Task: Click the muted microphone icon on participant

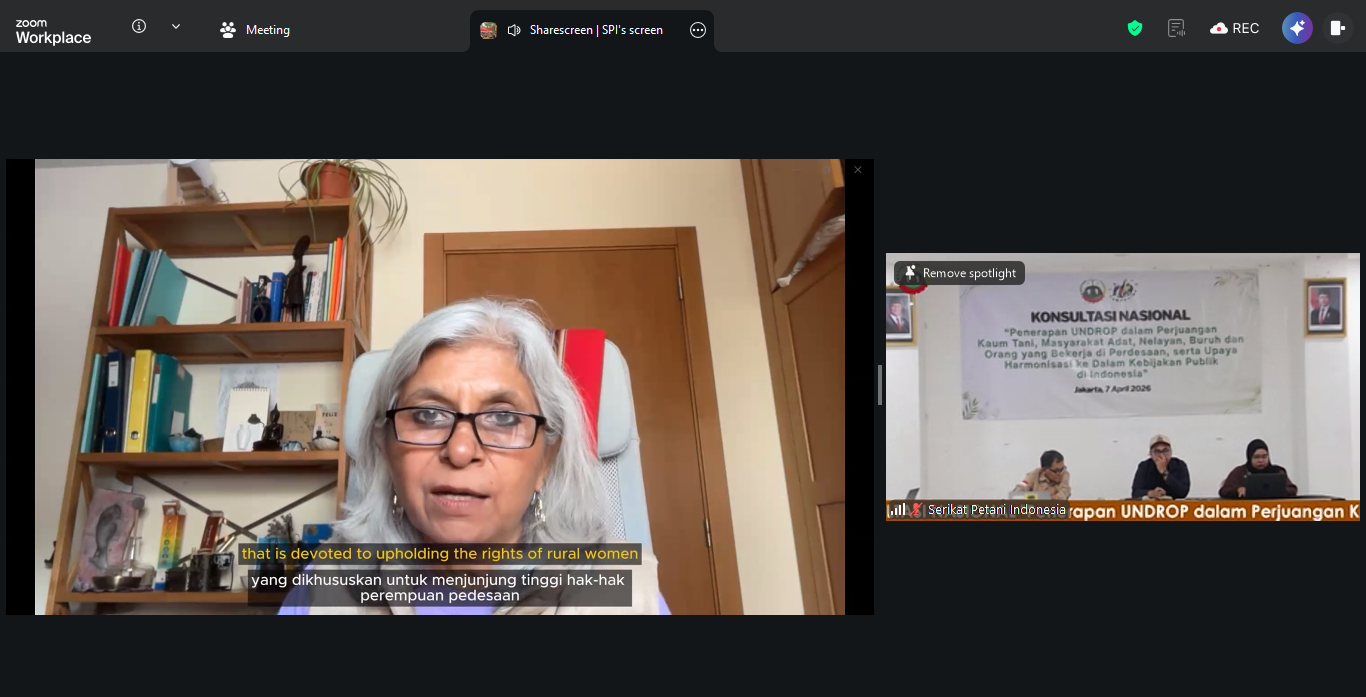Action: 916,510
